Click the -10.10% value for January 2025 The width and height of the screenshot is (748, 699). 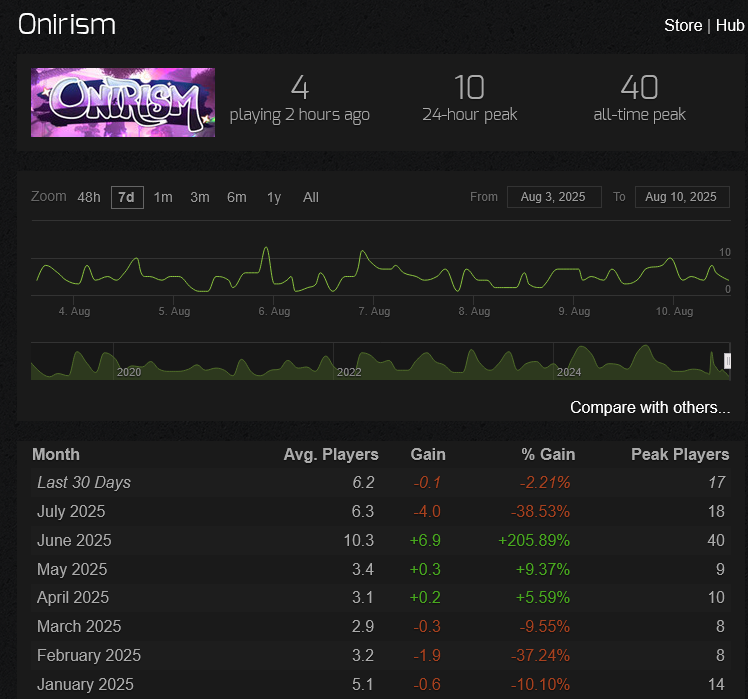tap(540, 685)
